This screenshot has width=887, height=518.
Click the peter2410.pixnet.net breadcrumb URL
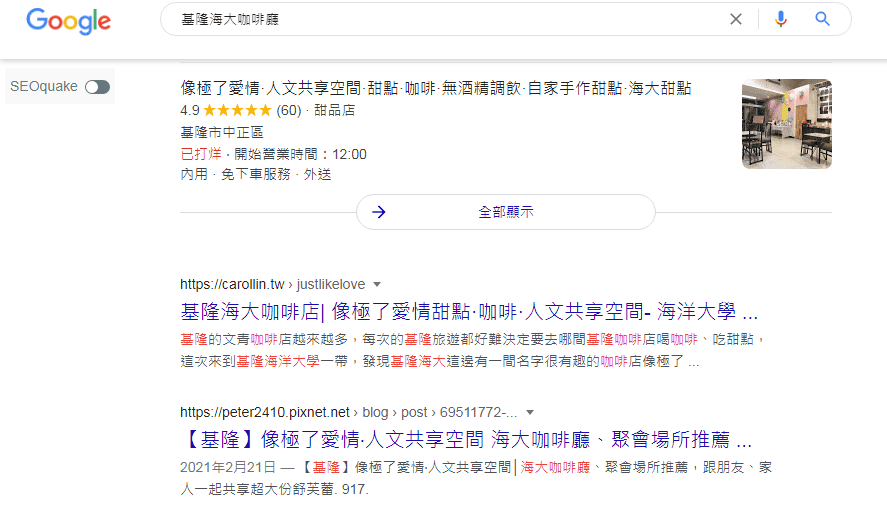[348, 412]
